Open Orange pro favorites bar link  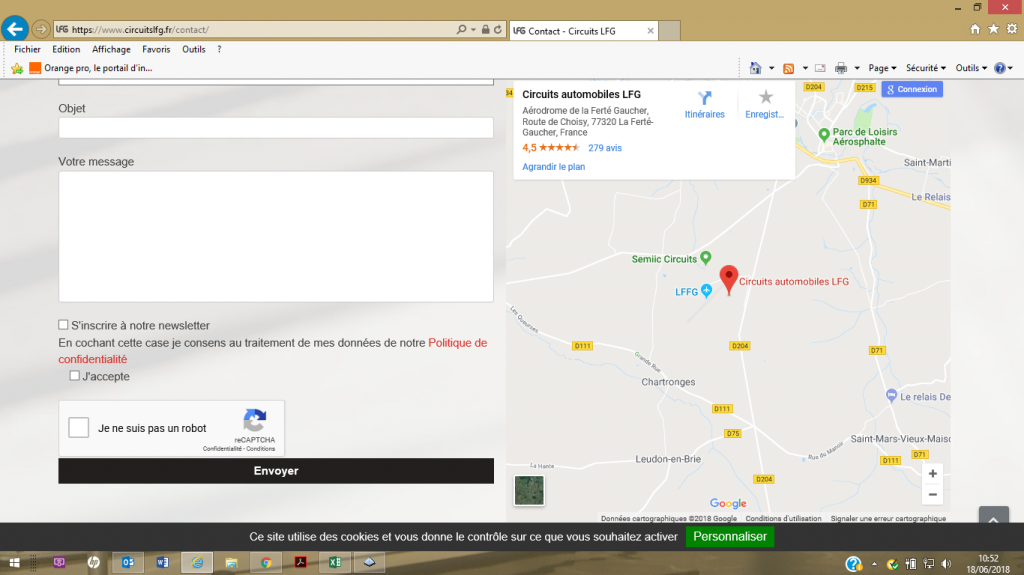(91, 68)
